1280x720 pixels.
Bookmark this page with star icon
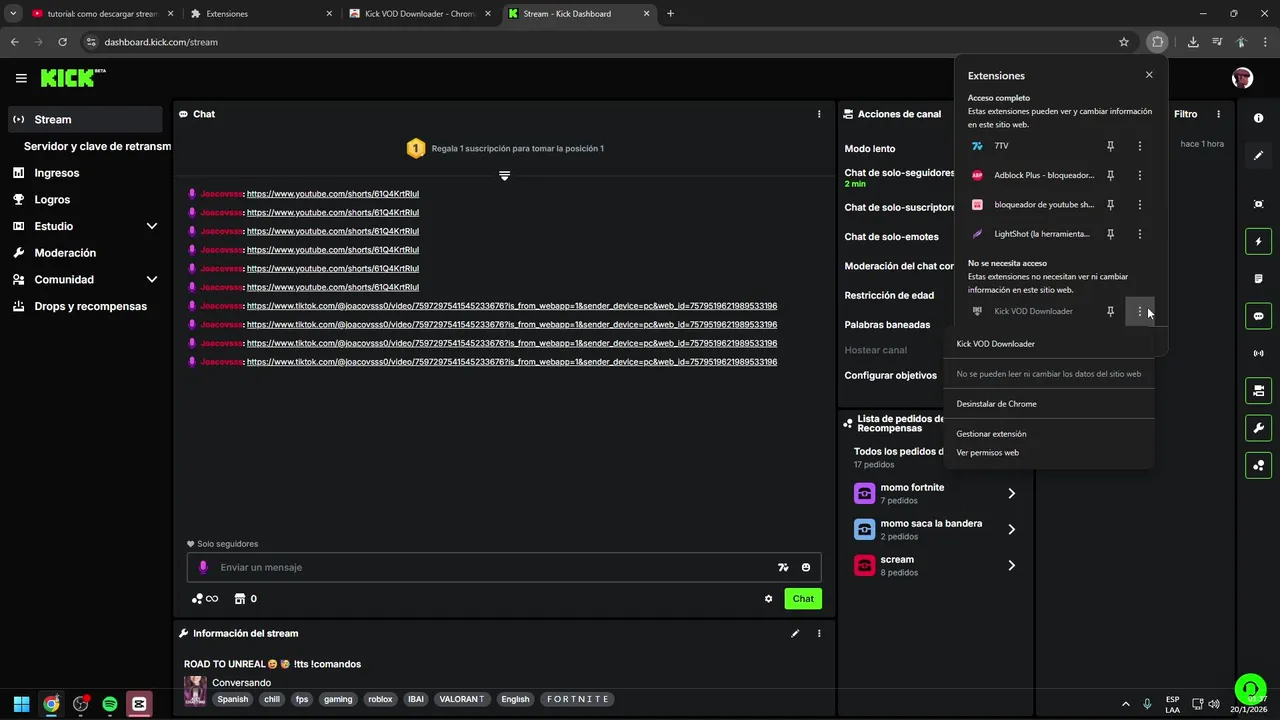1124,42
